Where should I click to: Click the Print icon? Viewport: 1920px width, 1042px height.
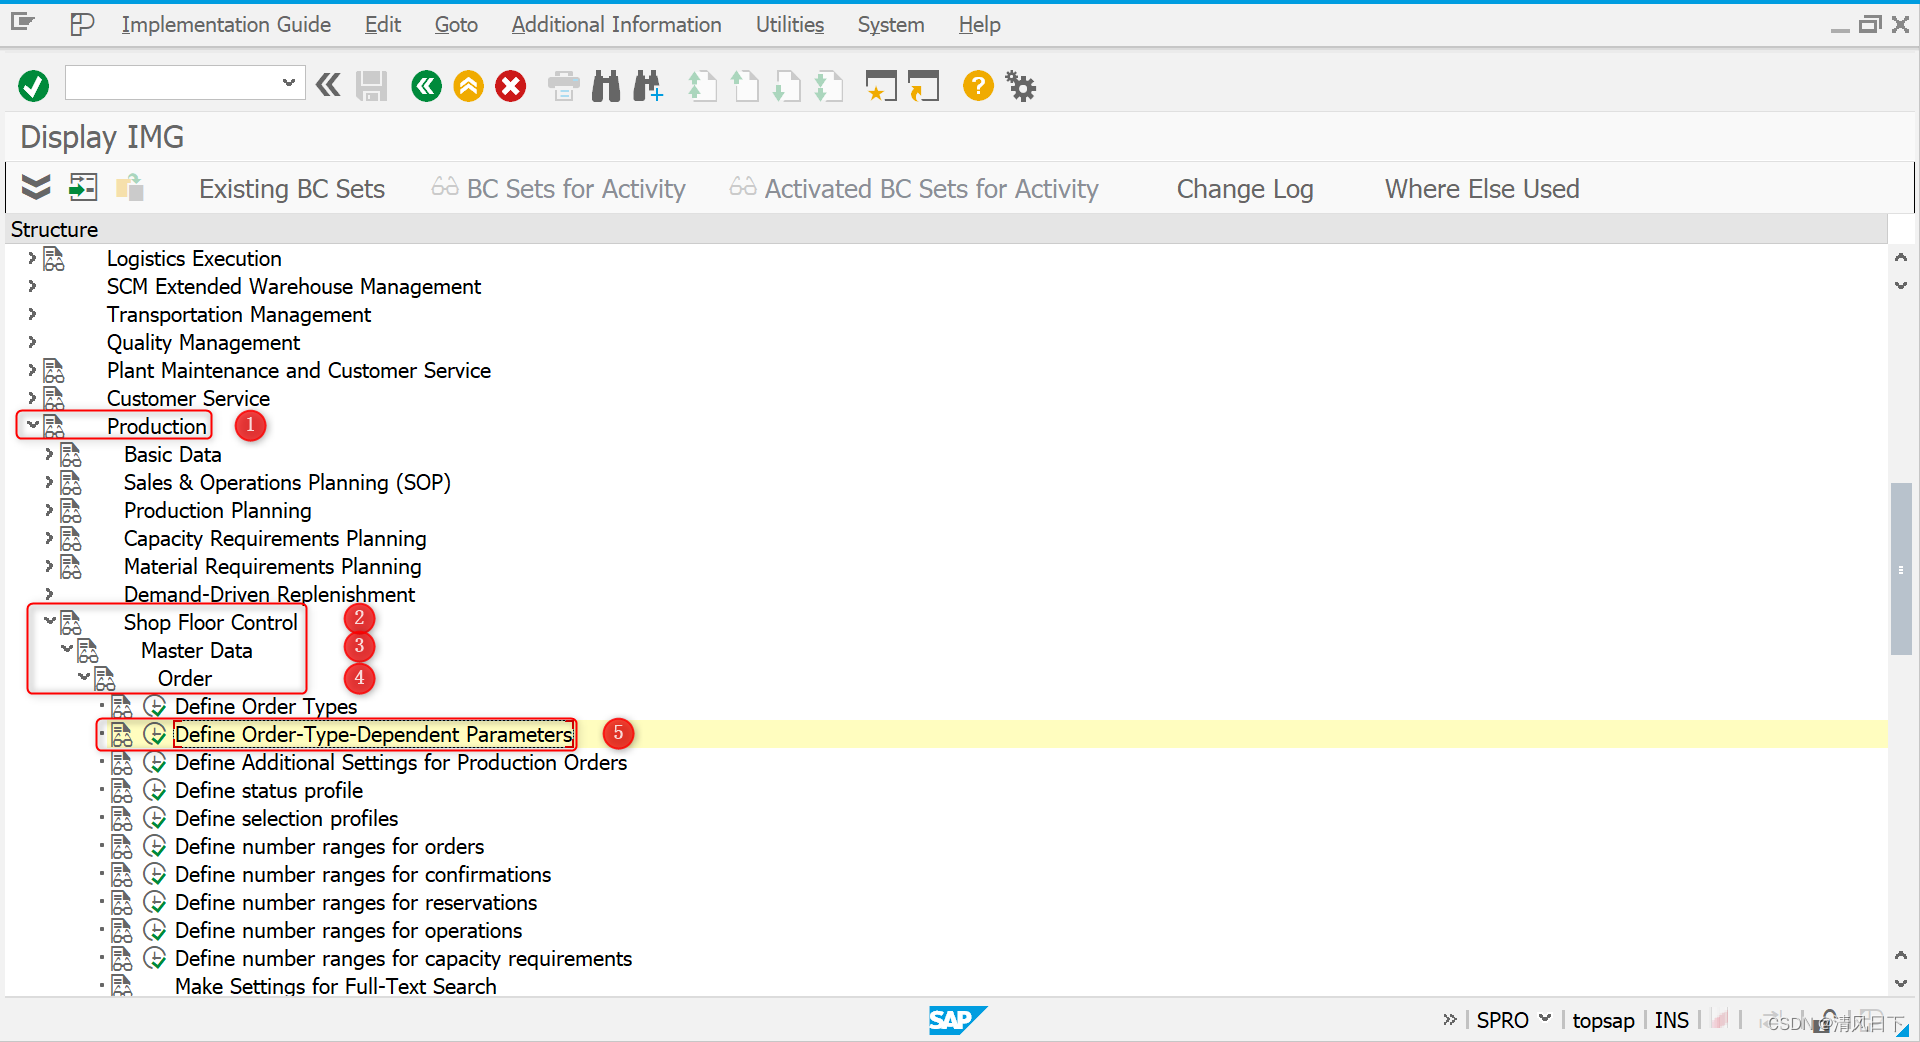[x=563, y=86]
